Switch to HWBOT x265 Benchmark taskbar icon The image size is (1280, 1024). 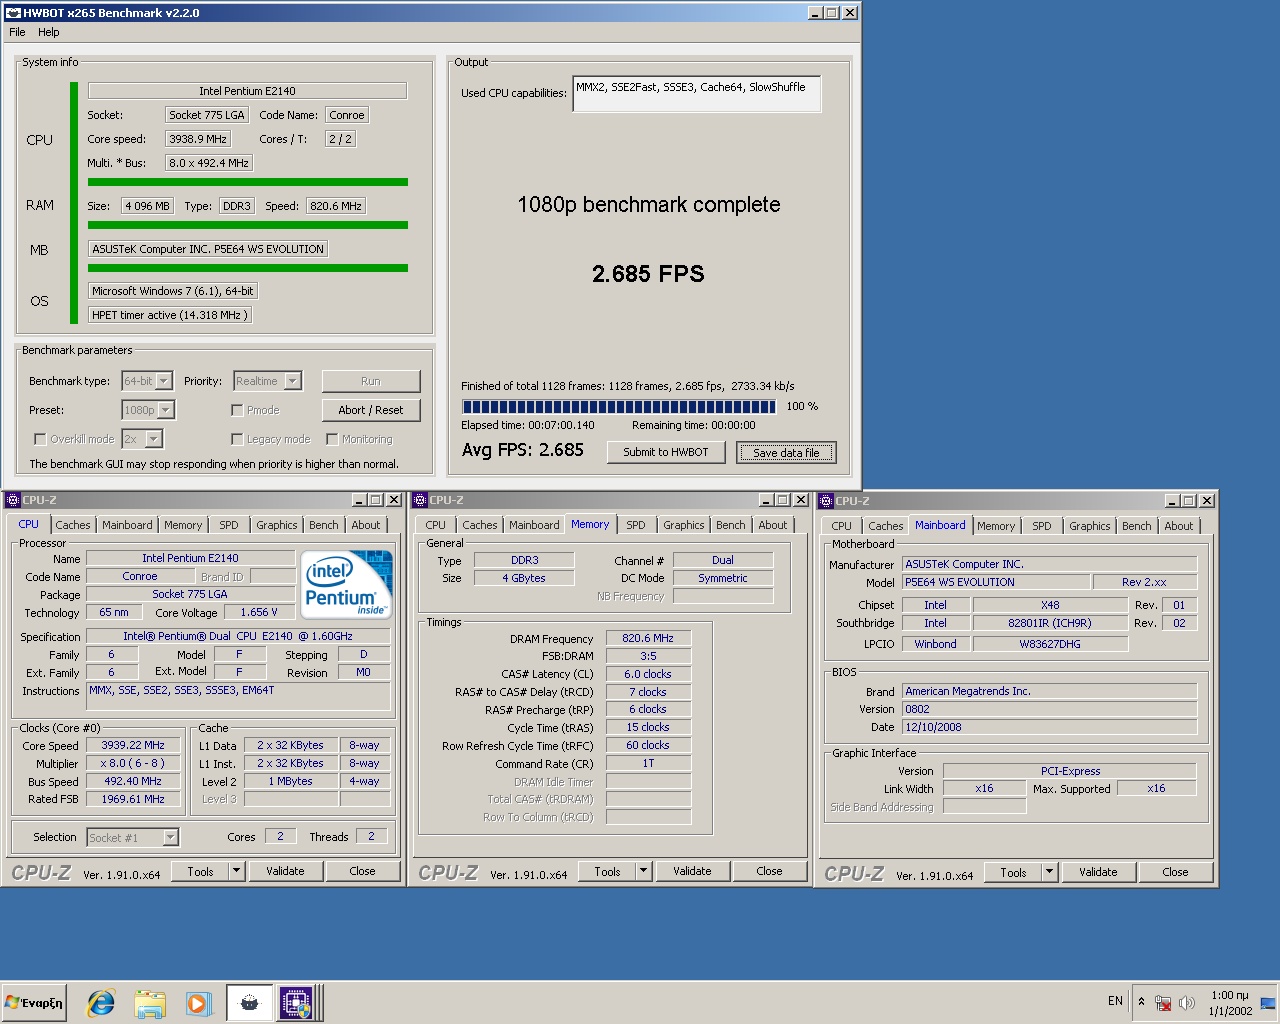(249, 1002)
